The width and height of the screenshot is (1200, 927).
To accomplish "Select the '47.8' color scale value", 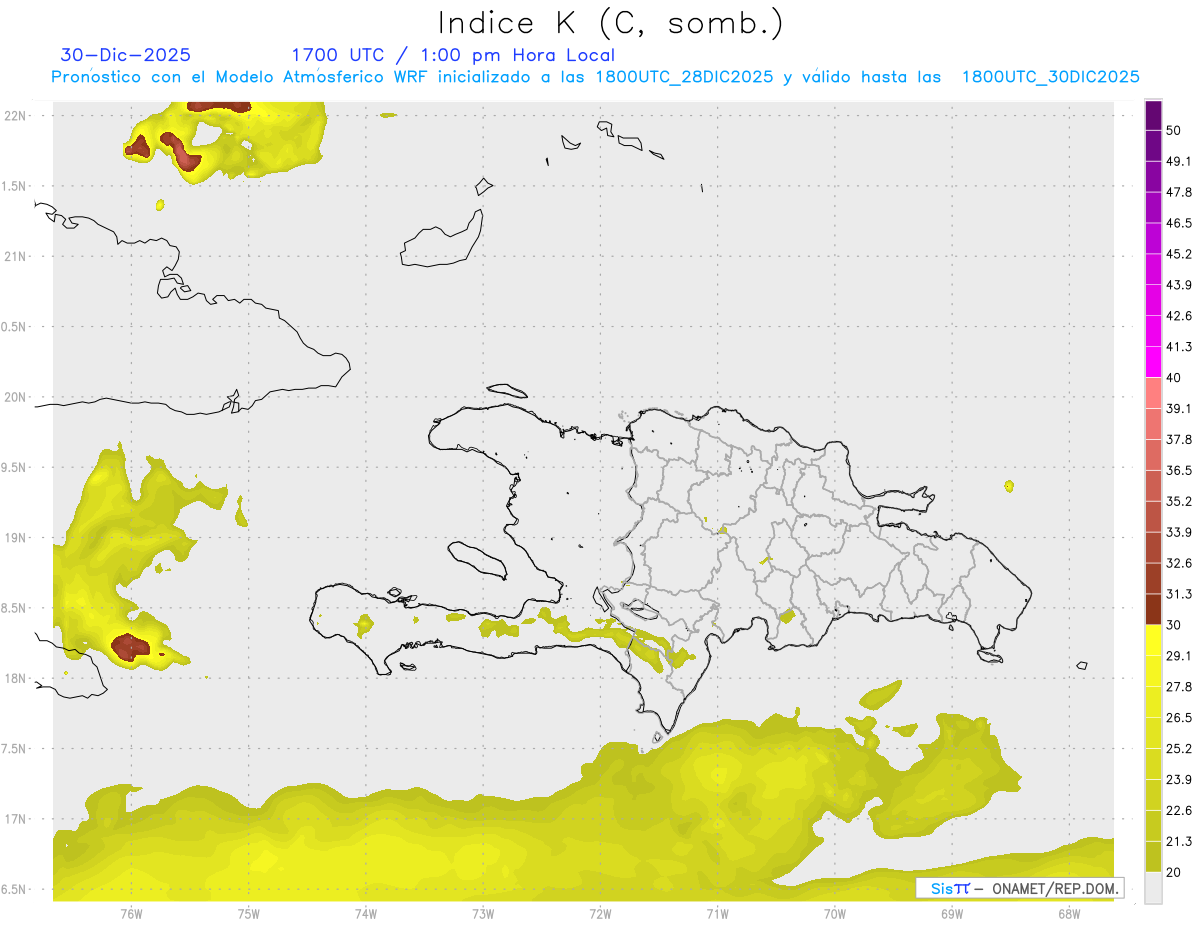I will (x=1179, y=192).
